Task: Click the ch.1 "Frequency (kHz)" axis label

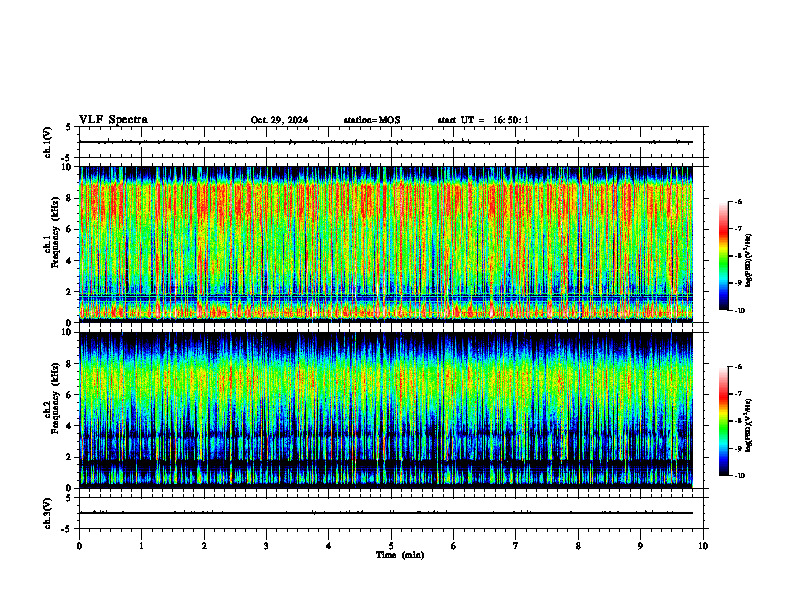Action: [55, 232]
